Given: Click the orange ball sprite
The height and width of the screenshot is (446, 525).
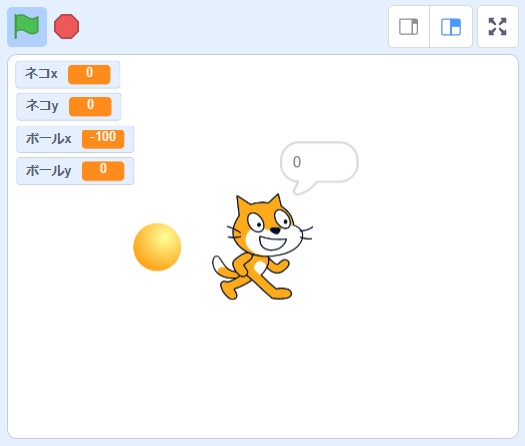Looking at the screenshot, I should click(x=157, y=247).
